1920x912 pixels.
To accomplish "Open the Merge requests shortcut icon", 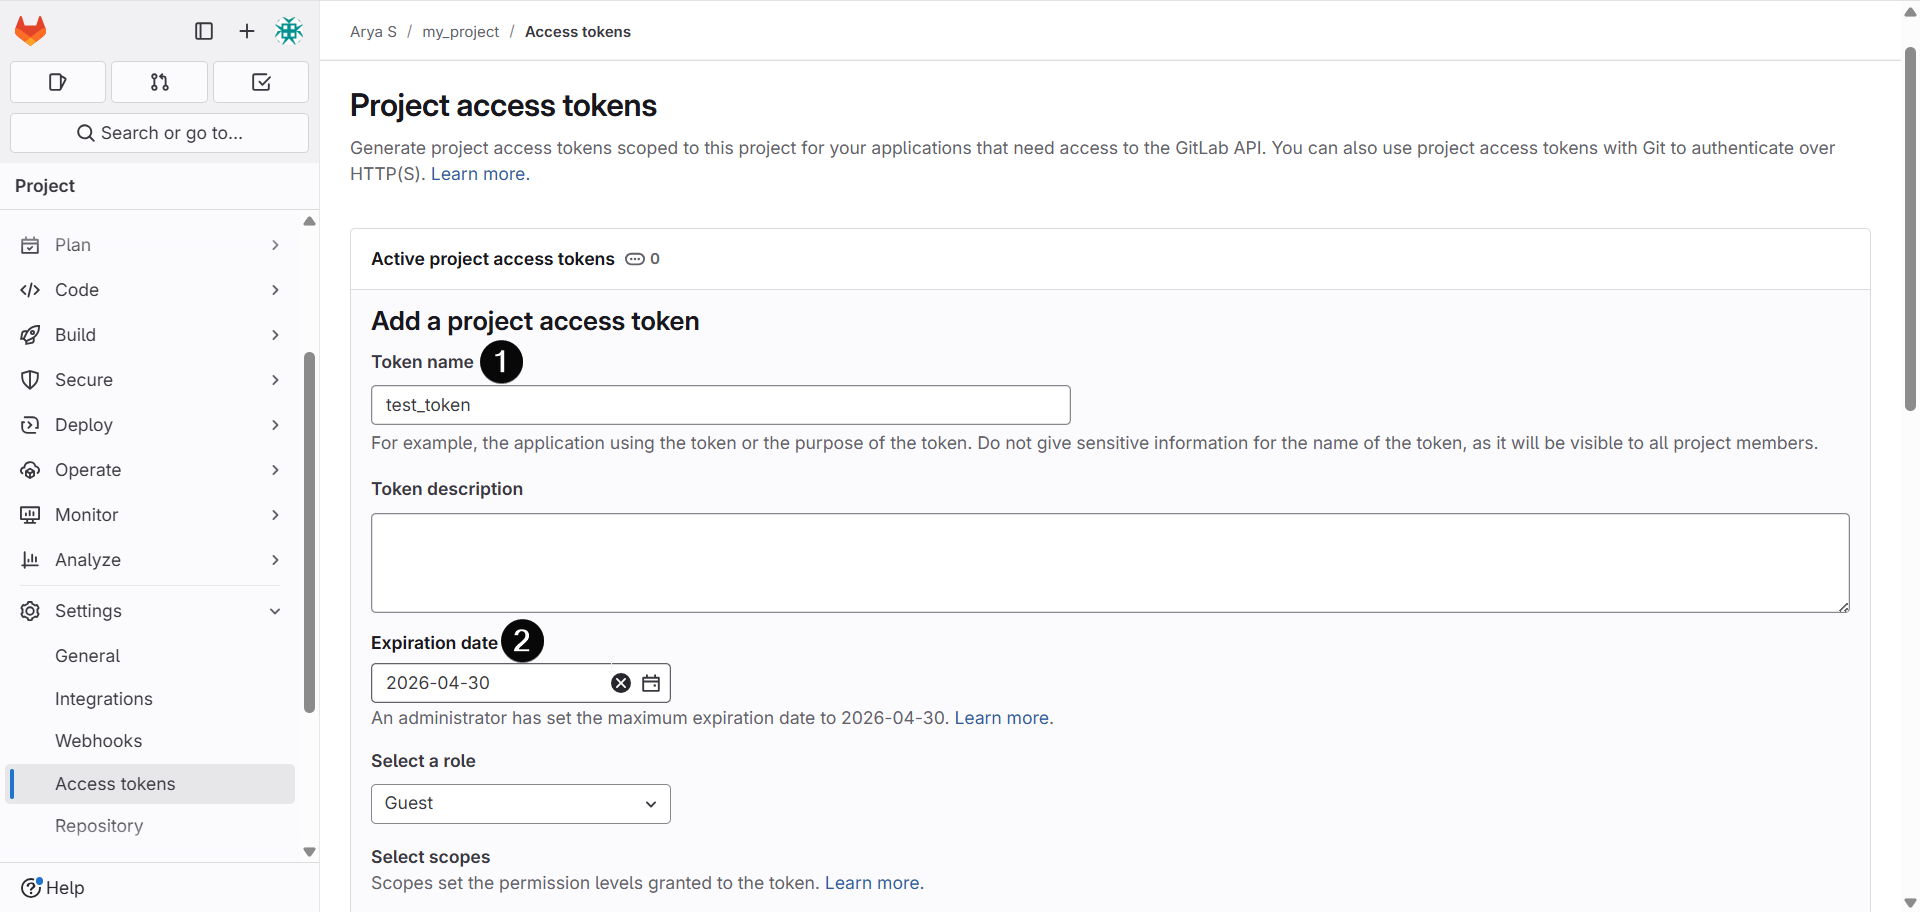I will coord(159,82).
